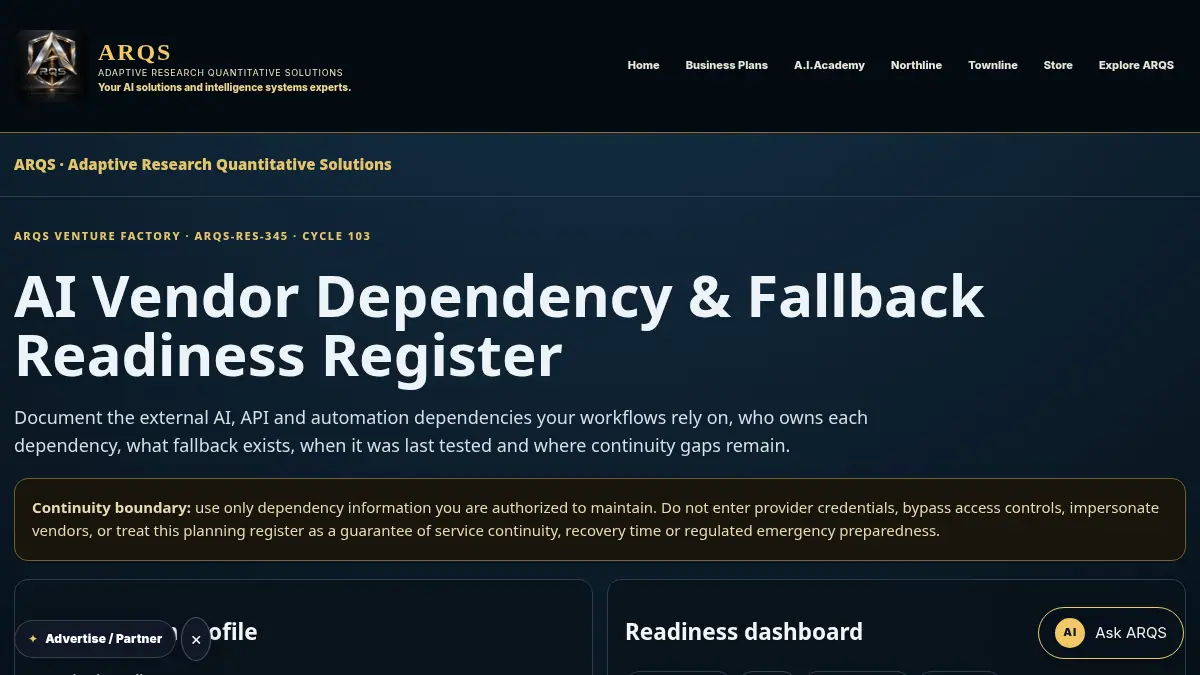The image size is (1200, 675).
Task: Click the Readiness dashboard heading
Action: pos(744,632)
